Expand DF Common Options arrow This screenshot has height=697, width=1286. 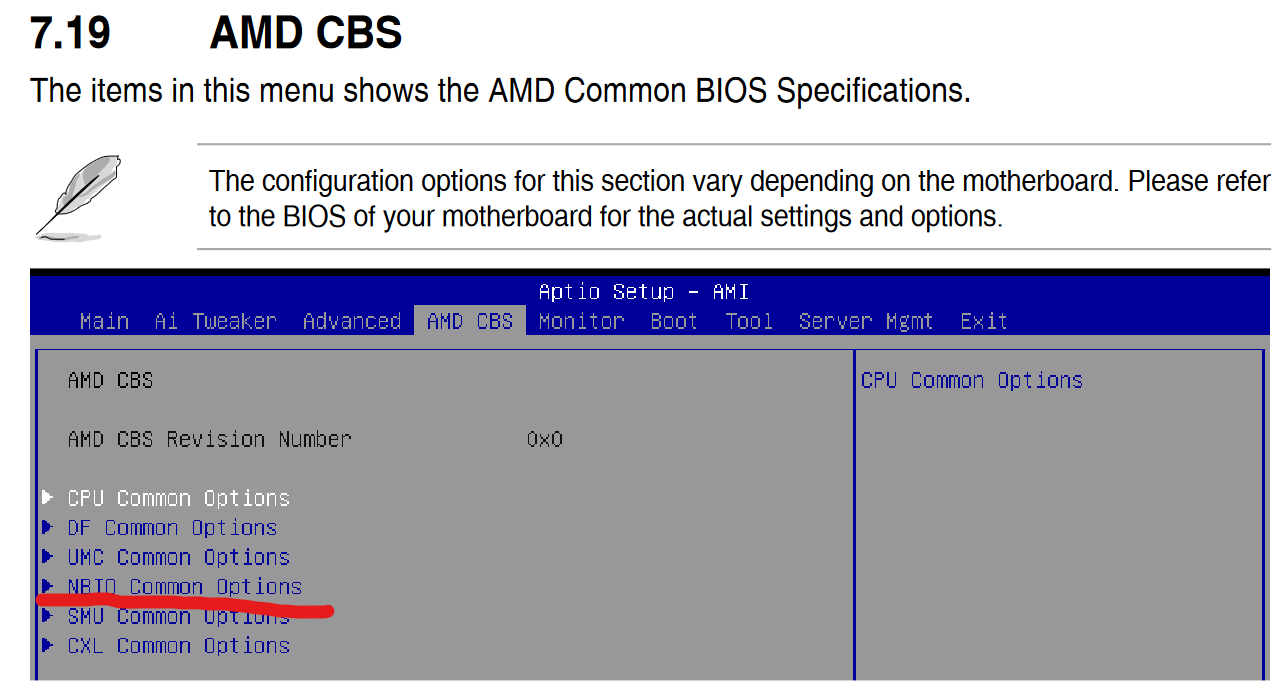pyautogui.click(x=47, y=527)
